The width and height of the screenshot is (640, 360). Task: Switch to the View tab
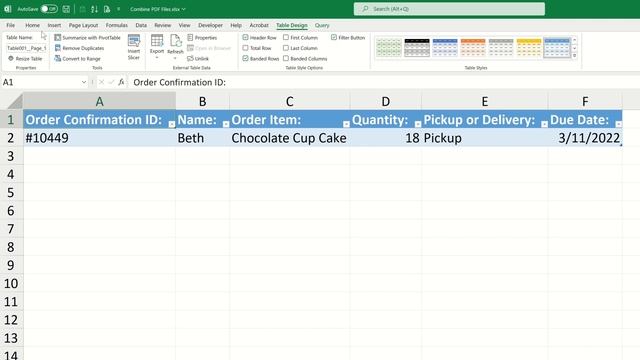184,25
